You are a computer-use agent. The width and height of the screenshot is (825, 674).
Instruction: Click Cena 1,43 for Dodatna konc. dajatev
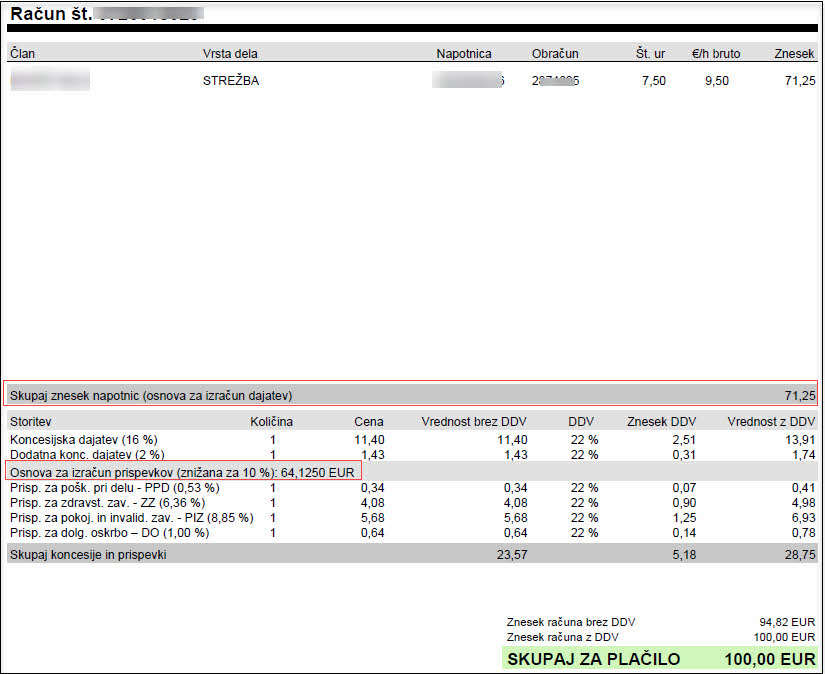point(373,455)
